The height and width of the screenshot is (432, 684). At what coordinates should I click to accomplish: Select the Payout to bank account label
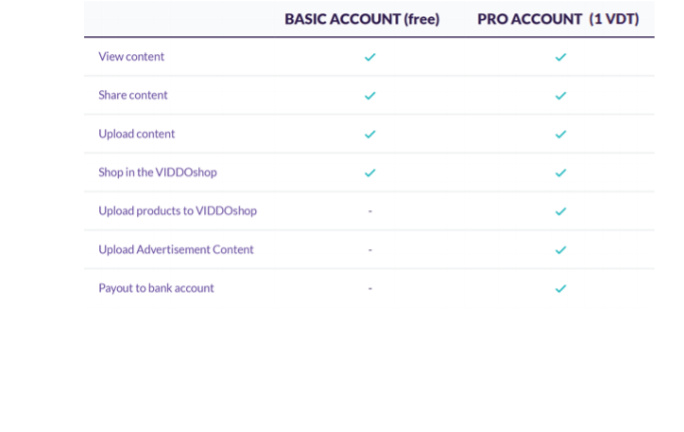(x=156, y=288)
